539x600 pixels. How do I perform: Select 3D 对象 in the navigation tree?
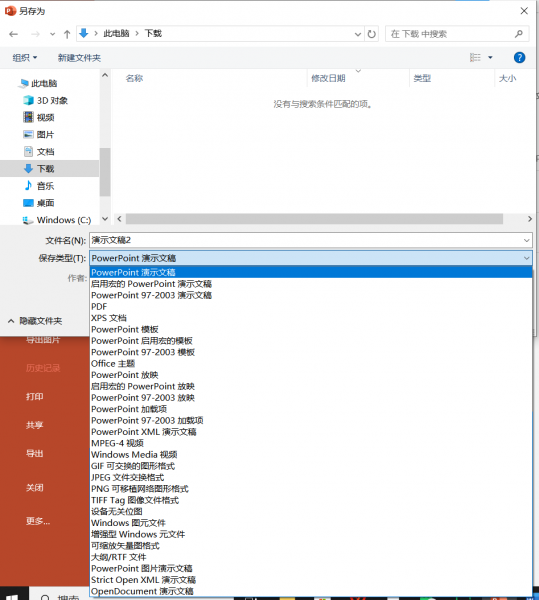[52, 101]
